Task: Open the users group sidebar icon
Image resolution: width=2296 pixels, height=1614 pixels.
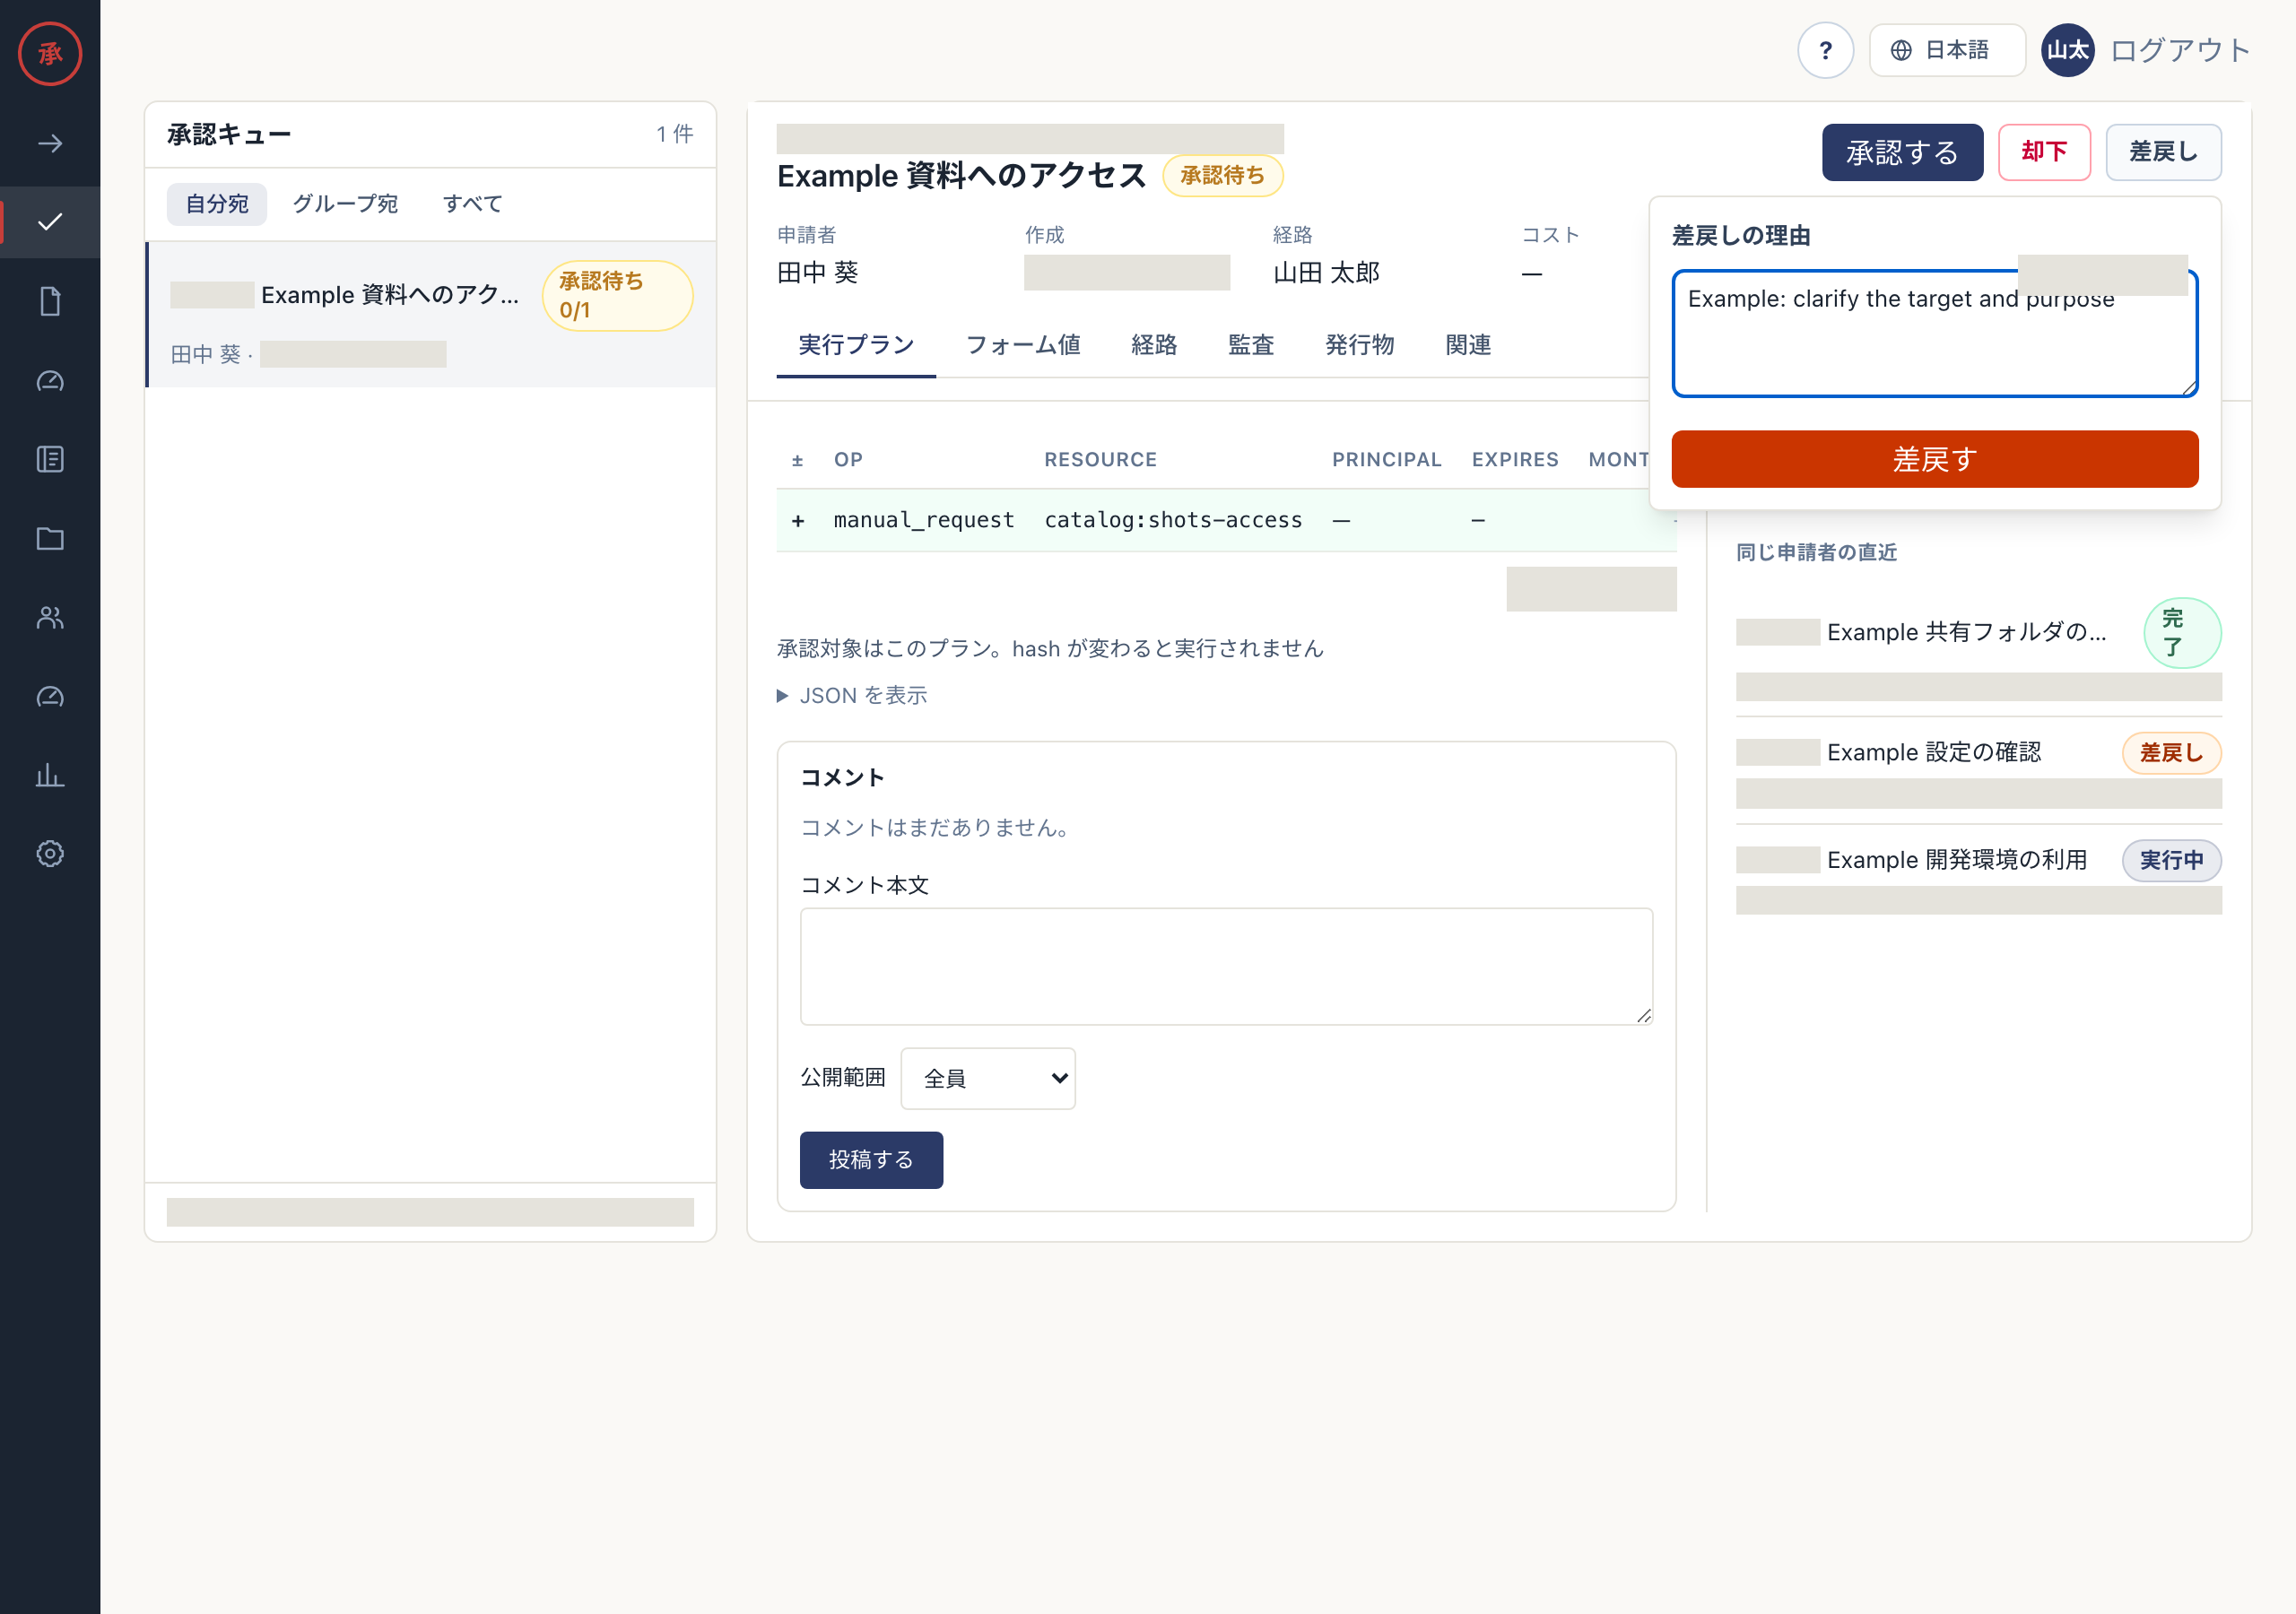Action: (50, 617)
